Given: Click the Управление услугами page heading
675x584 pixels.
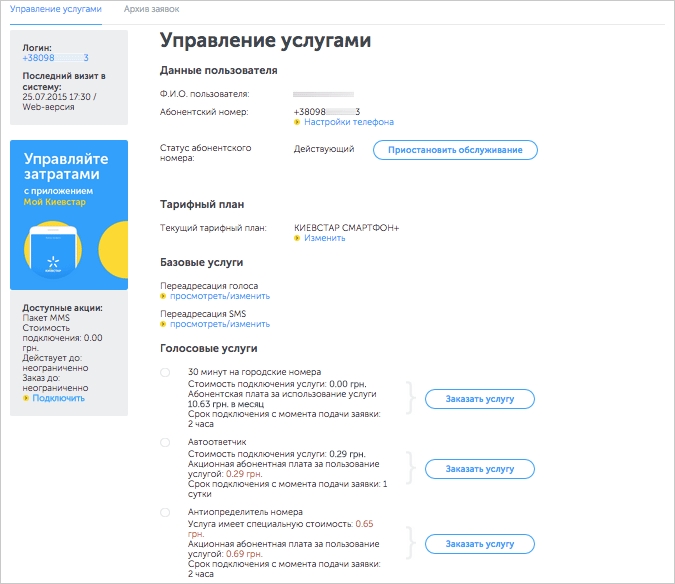Looking at the screenshot, I should click(x=265, y=40).
